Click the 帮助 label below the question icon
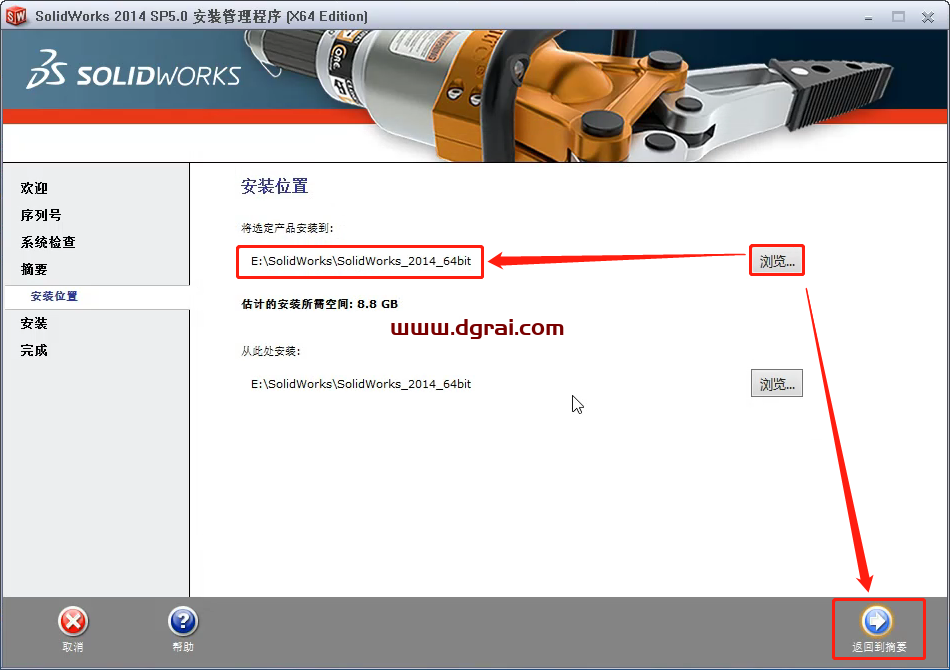Viewport: 950px width, 670px height. pyautogui.click(x=183, y=647)
